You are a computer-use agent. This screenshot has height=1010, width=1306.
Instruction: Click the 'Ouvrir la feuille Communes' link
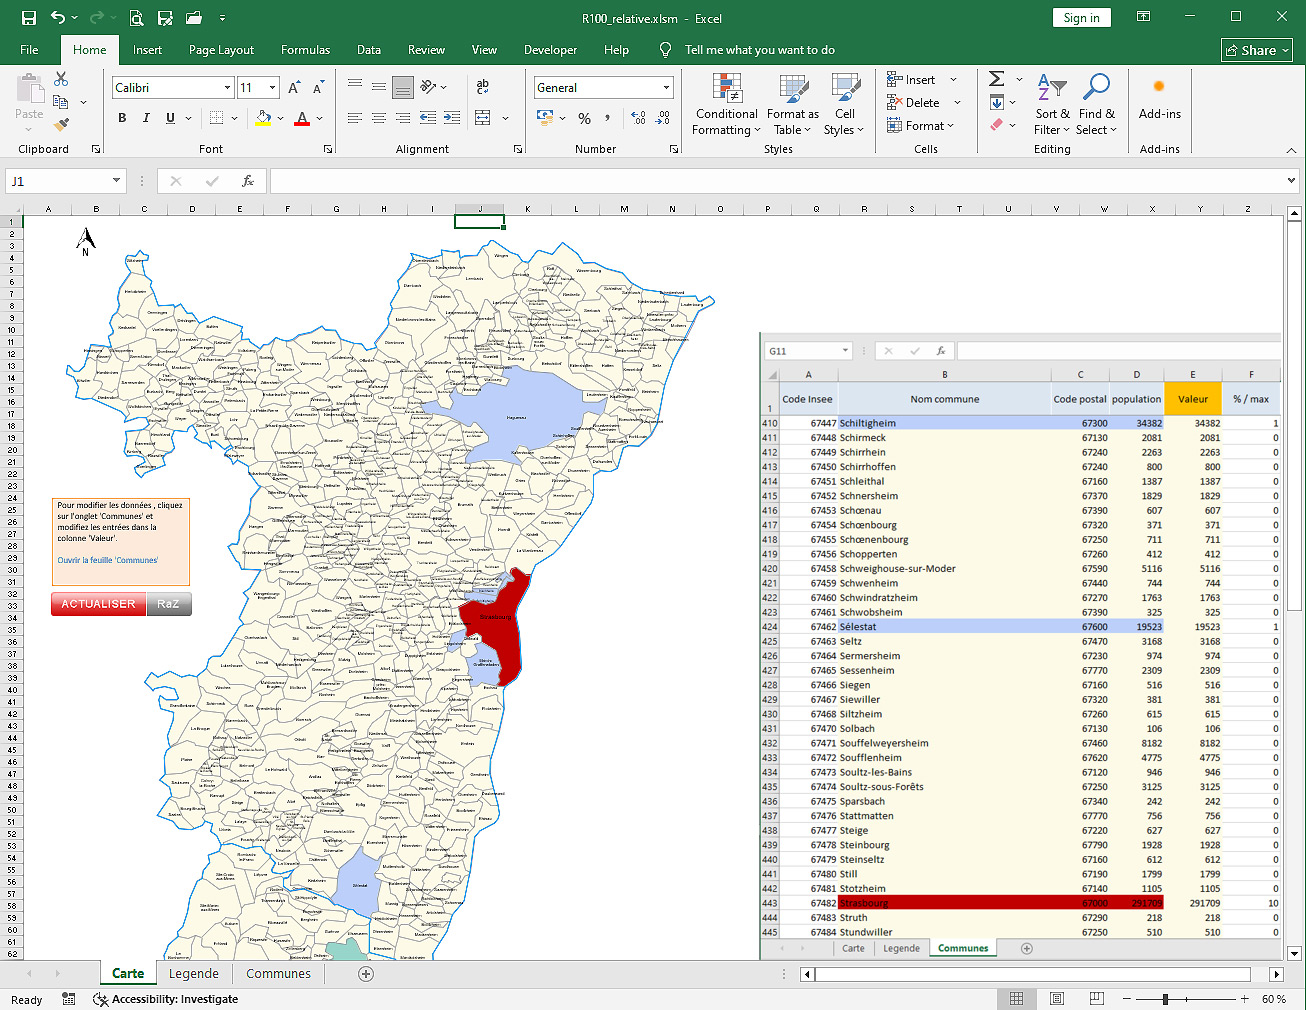click(108, 560)
